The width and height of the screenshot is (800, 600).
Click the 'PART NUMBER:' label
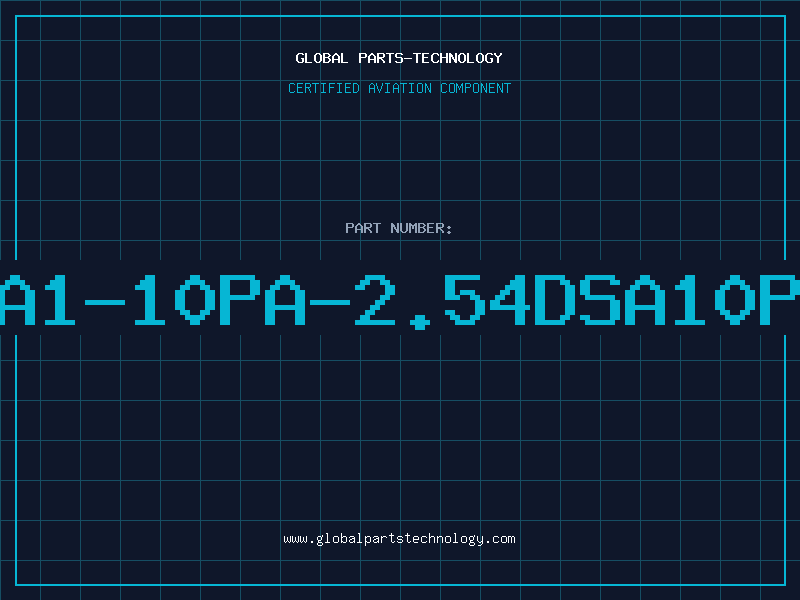[x=399, y=228]
